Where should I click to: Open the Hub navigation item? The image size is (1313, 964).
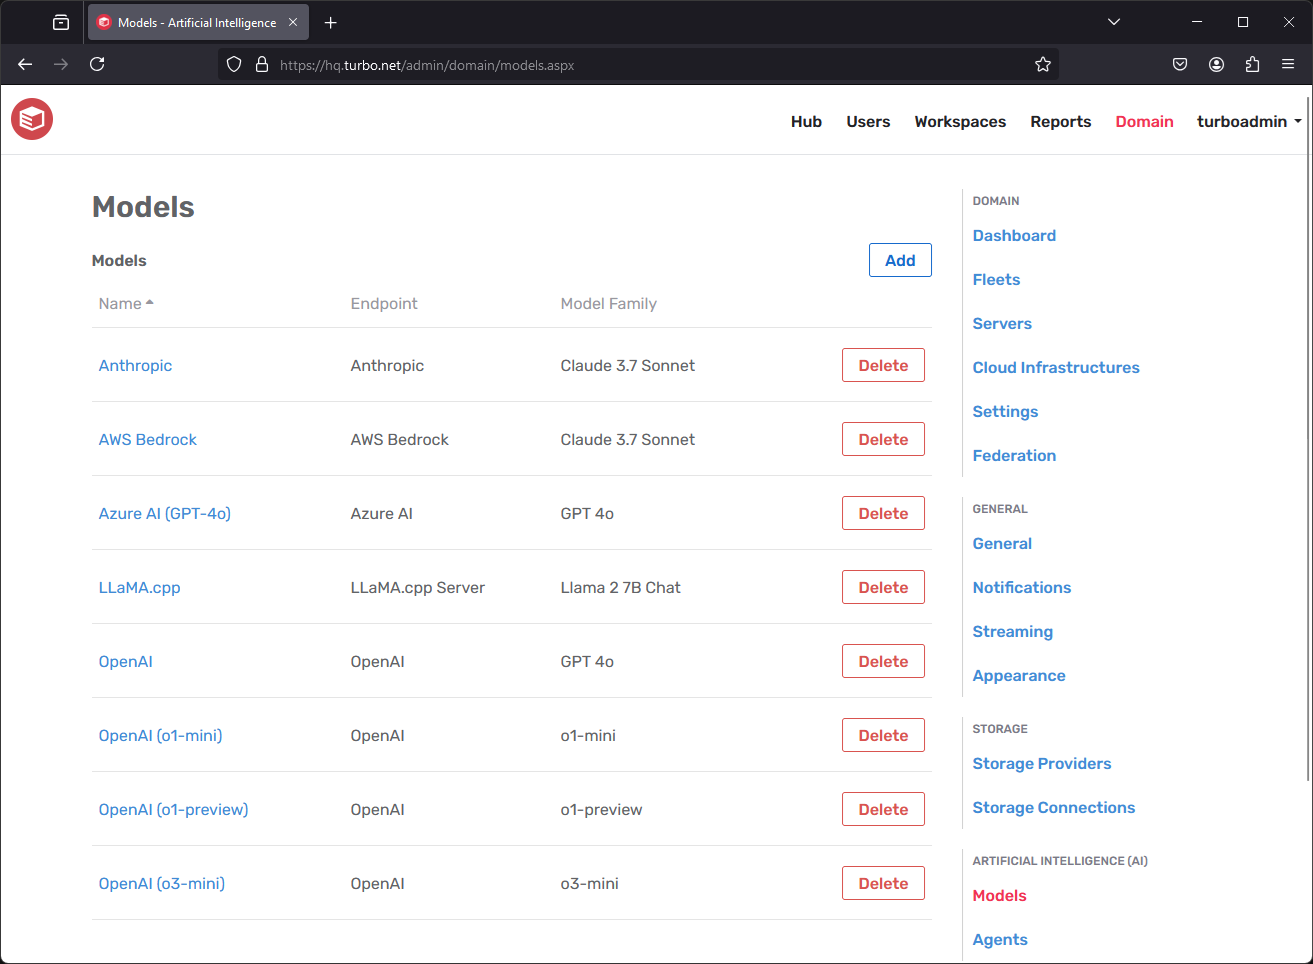point(806,122)
